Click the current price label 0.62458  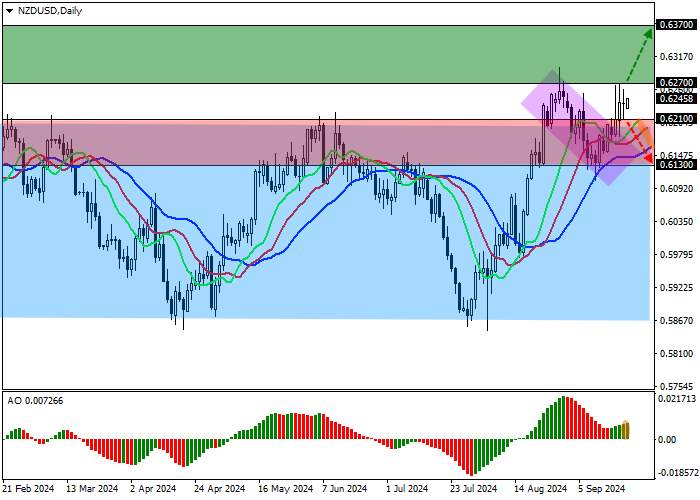pyautogui.click(x=676, y=98)
